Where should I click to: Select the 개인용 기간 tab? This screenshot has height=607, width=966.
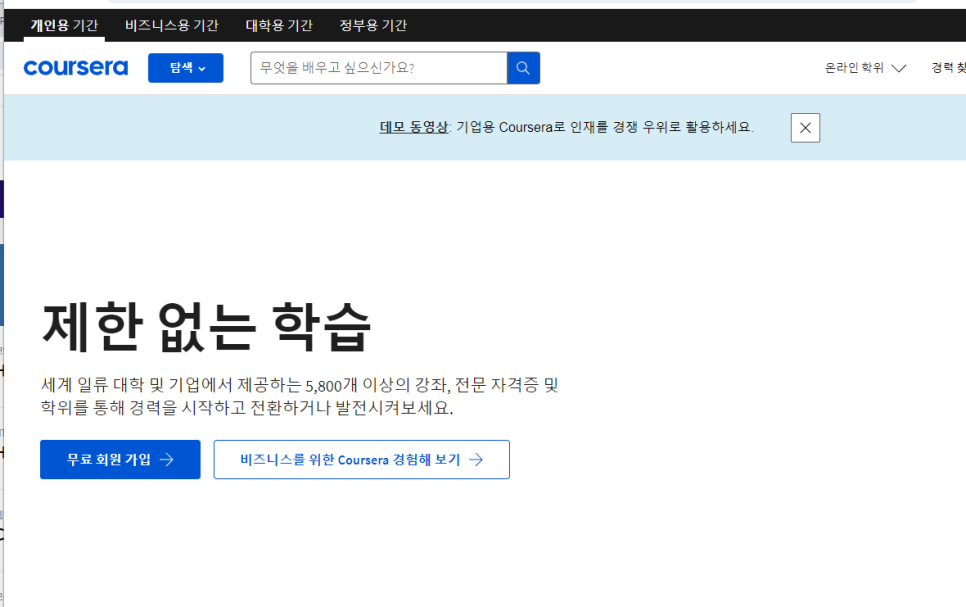coord(64,25)
